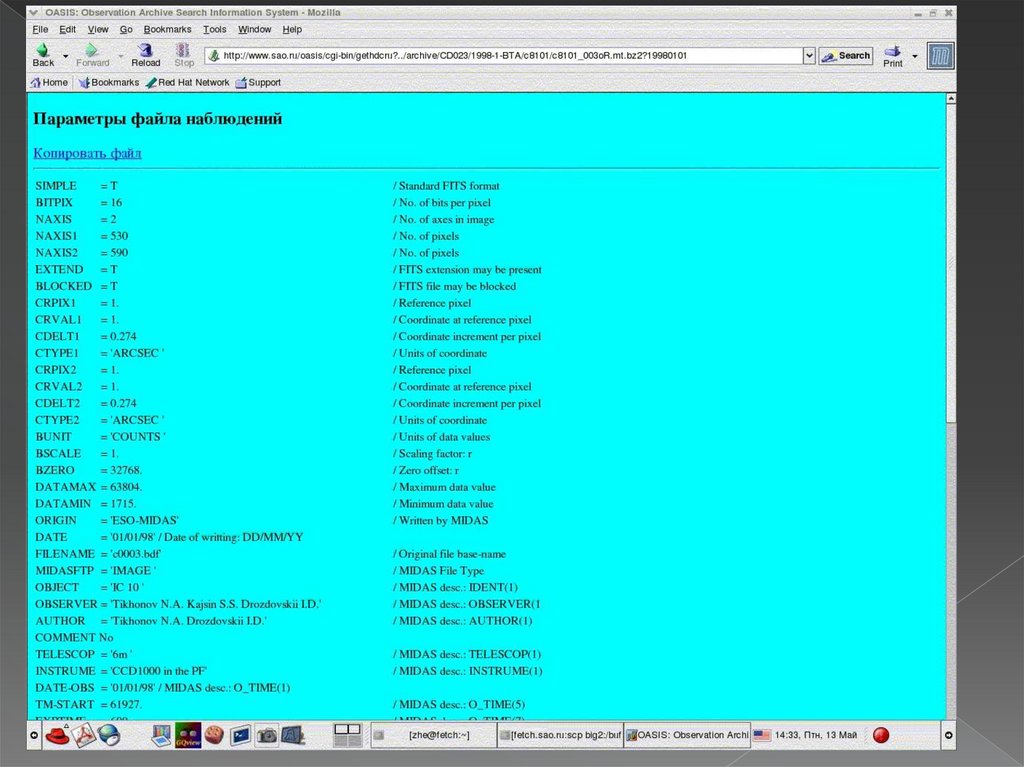The image size is (1024, 767).
Task: Hide panel with right edge arrow
Action: 948,736
